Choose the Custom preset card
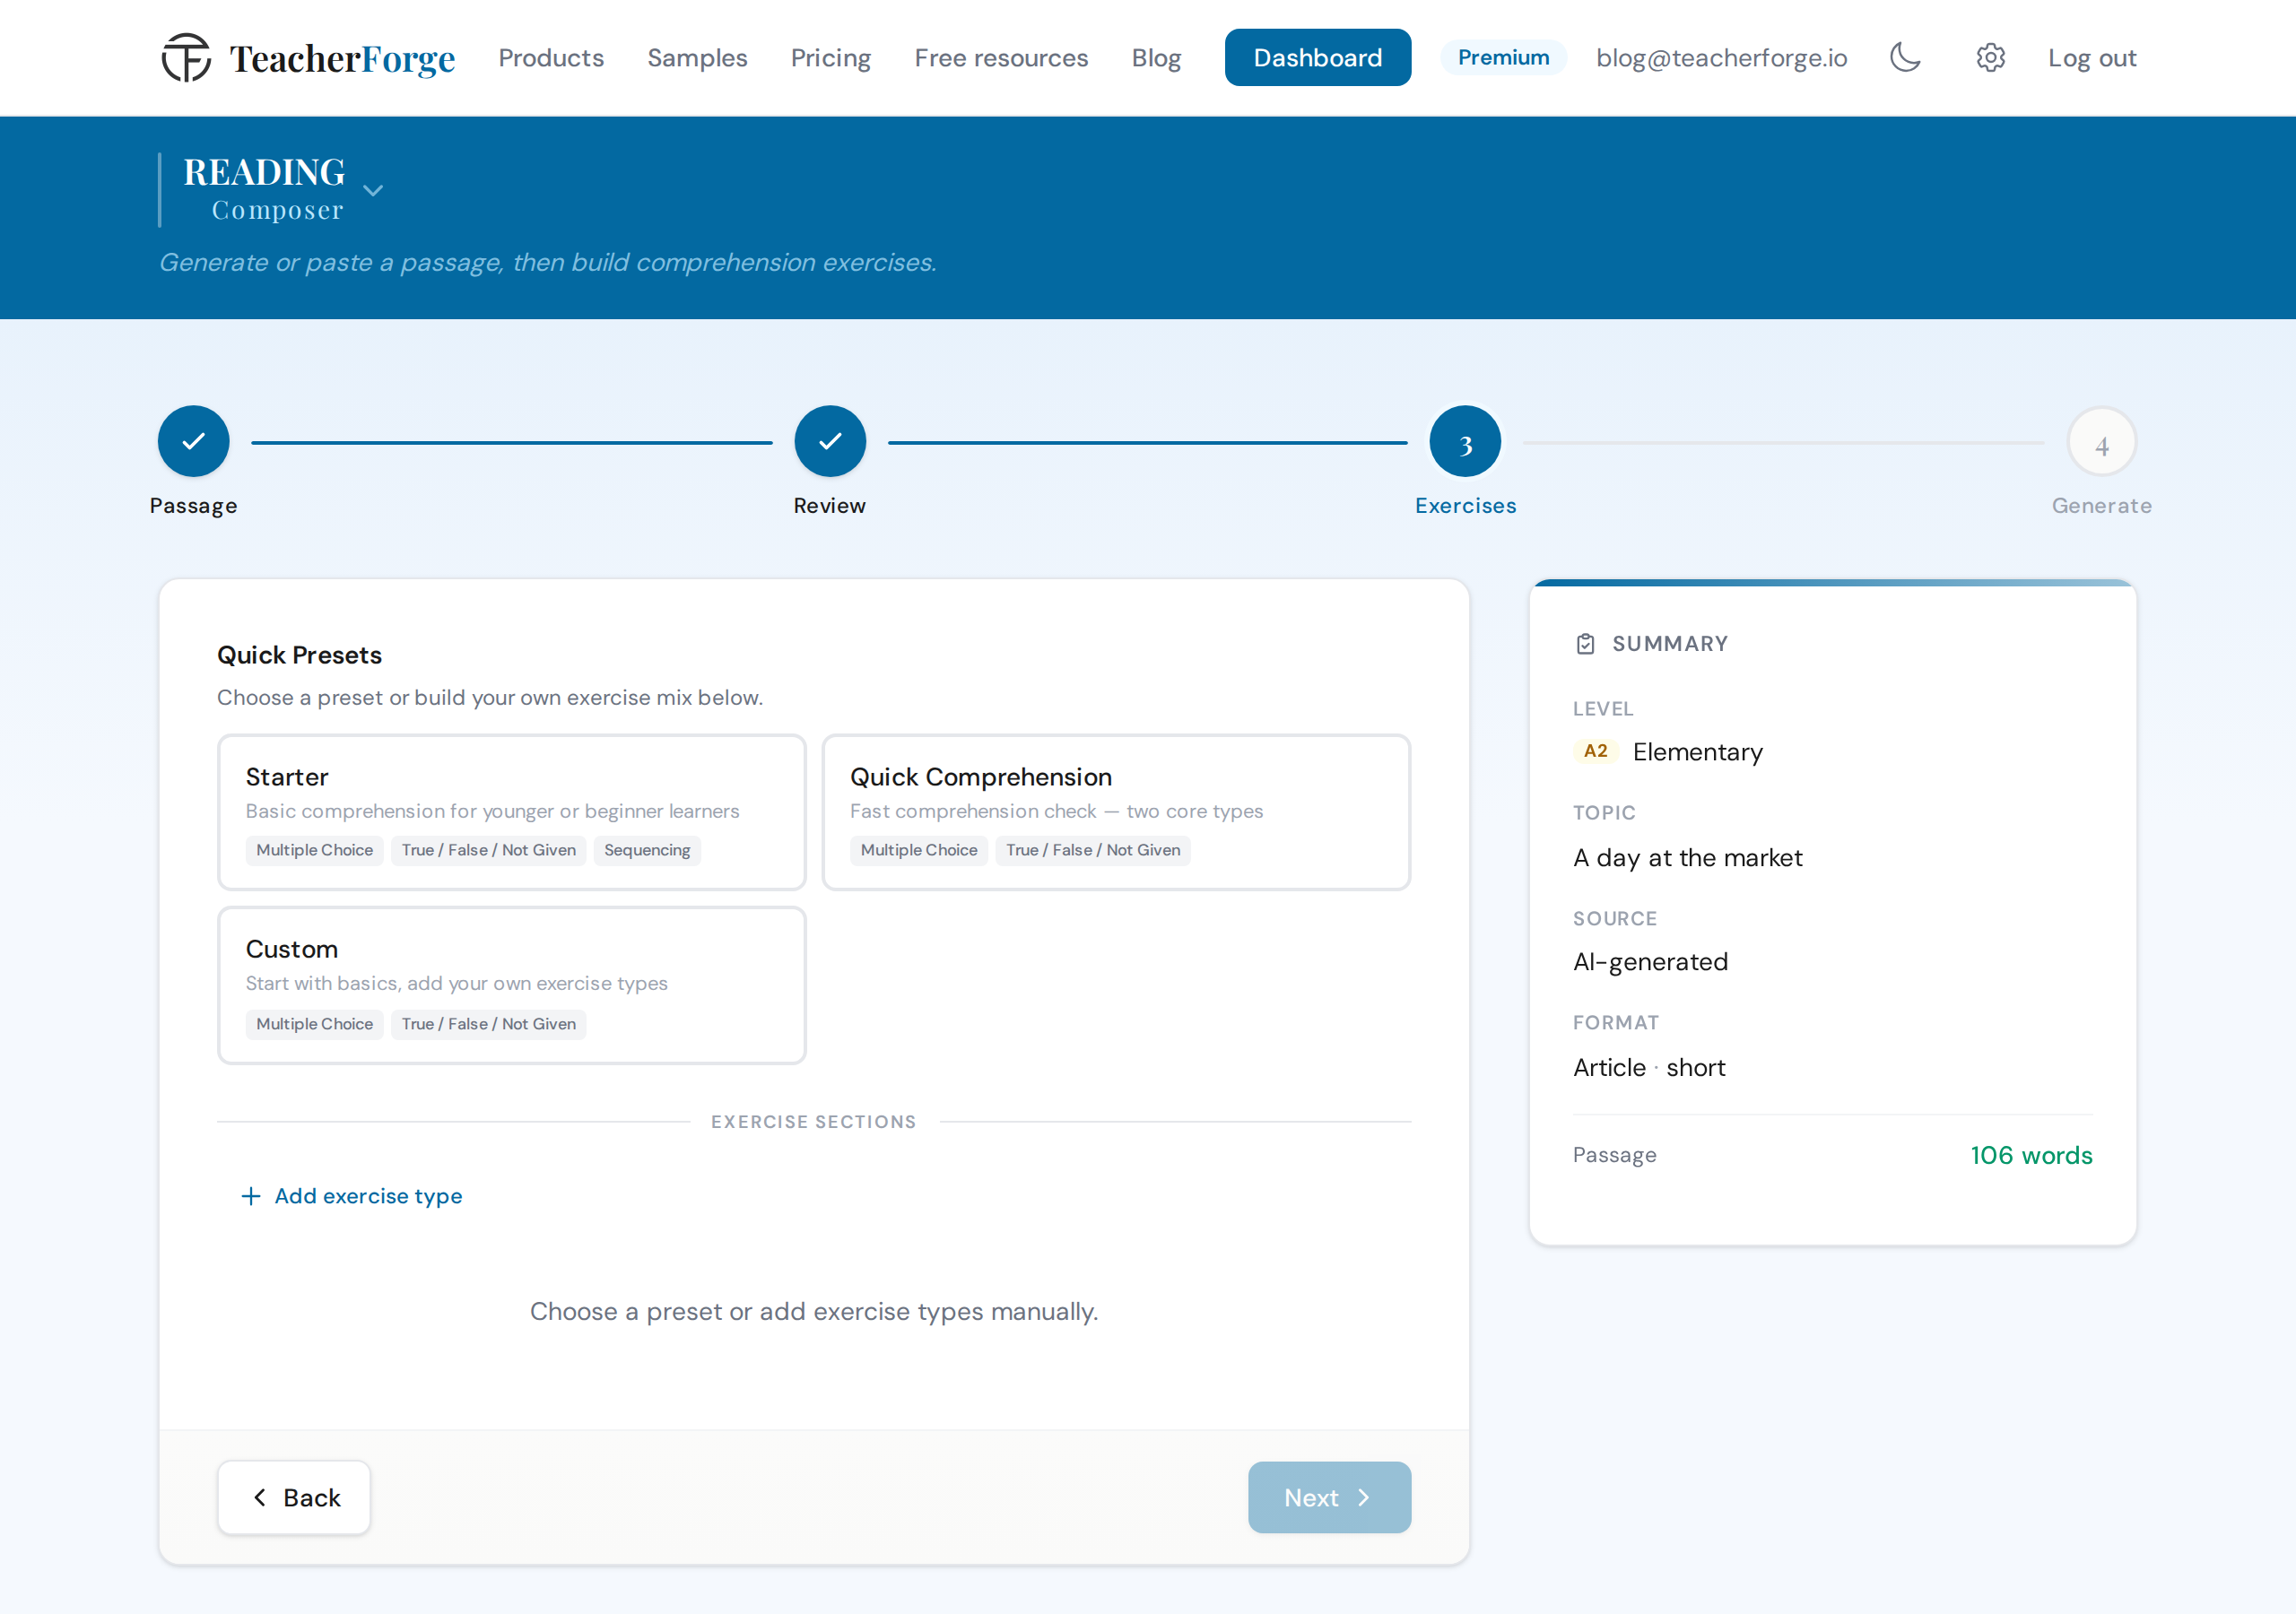2296x1614 pixels. click(x=512, y=985)
